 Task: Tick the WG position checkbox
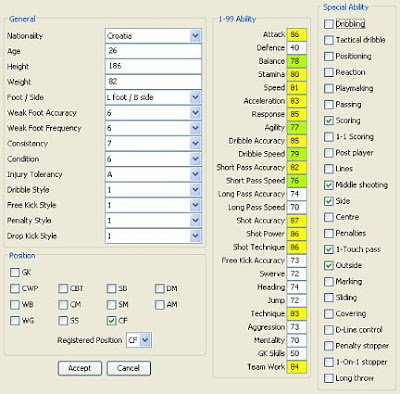point(15,320)
